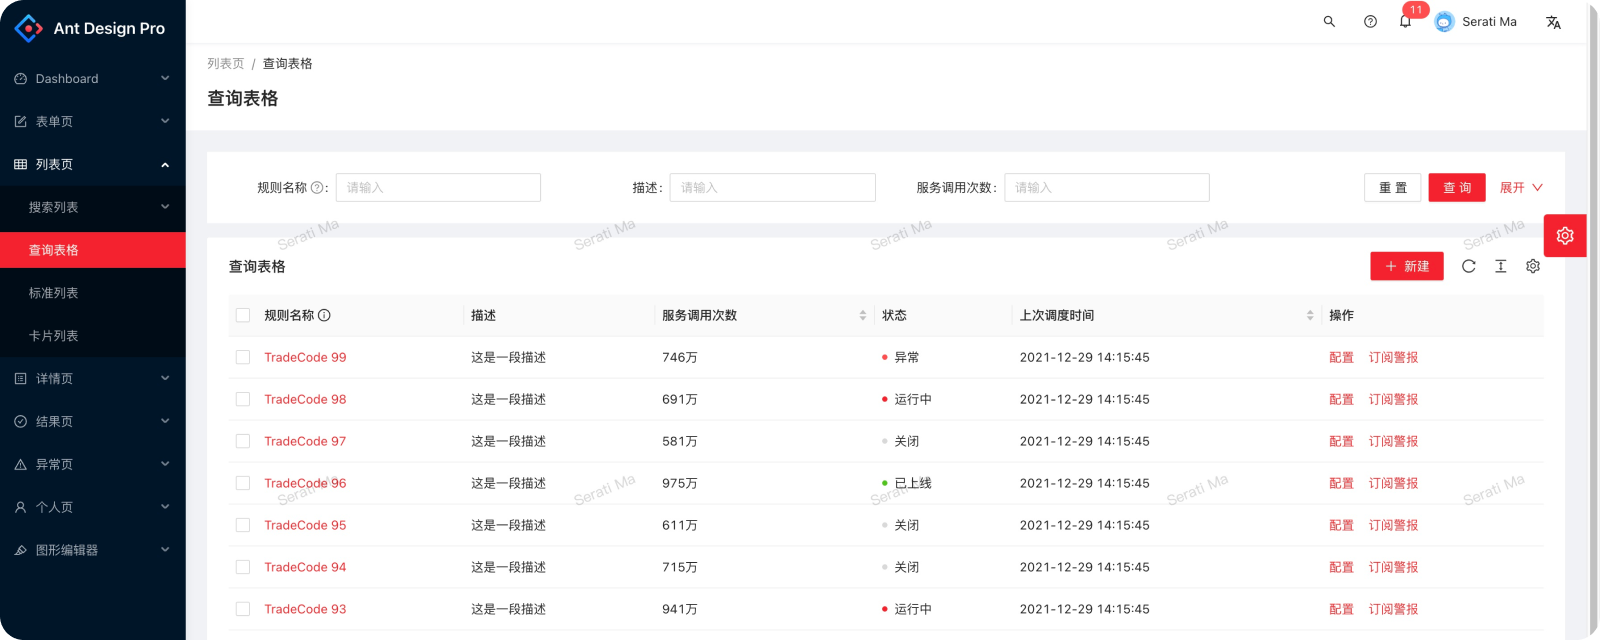Open 标准列表 in the sidebar
Viewport: 1600px width, 640px height.
coord(54,293)
